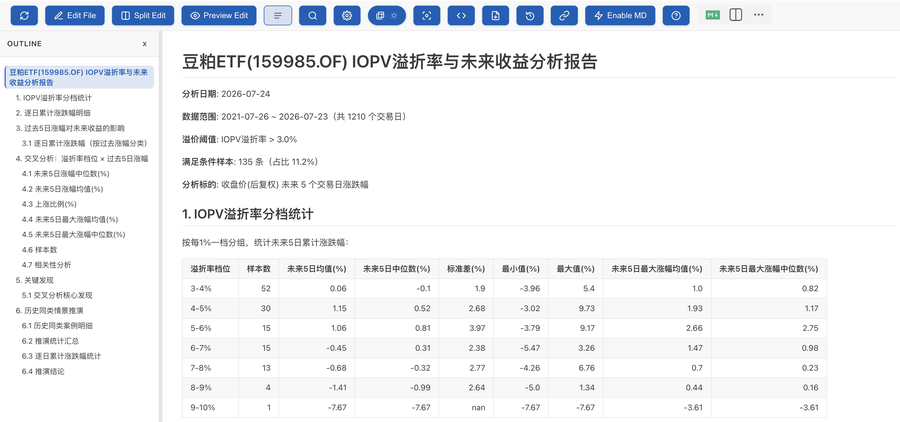Click the focus mode target icon
Viewport: 900px width, 422px height.
tap(426, 16)
